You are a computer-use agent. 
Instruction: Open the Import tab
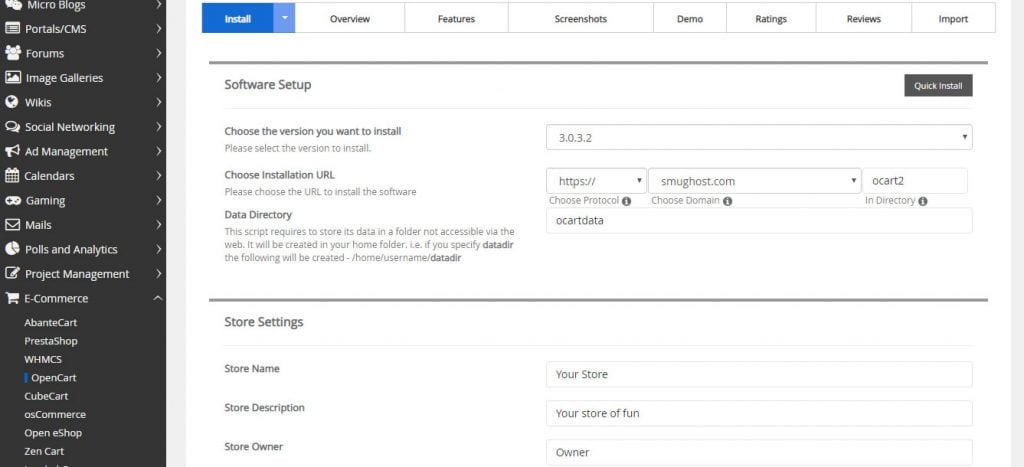pos(953,18)
